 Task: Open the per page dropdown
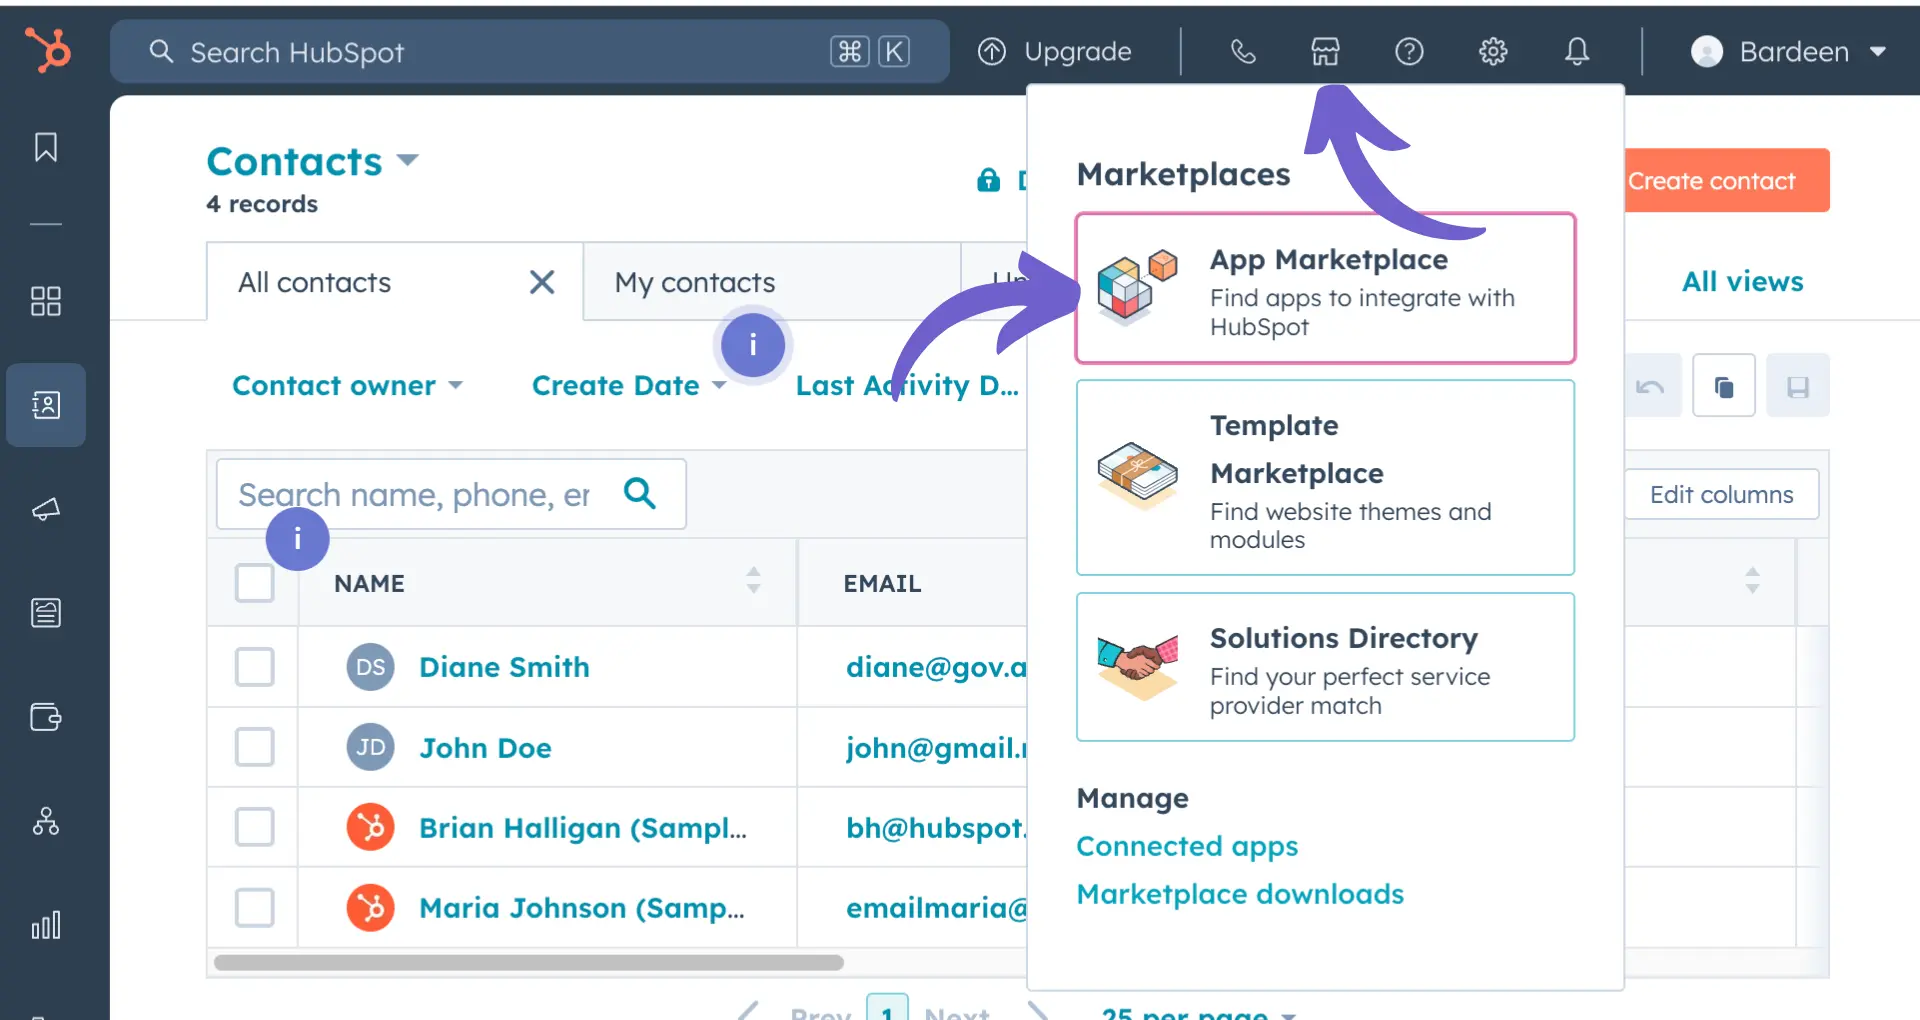pos(1197,1012)
